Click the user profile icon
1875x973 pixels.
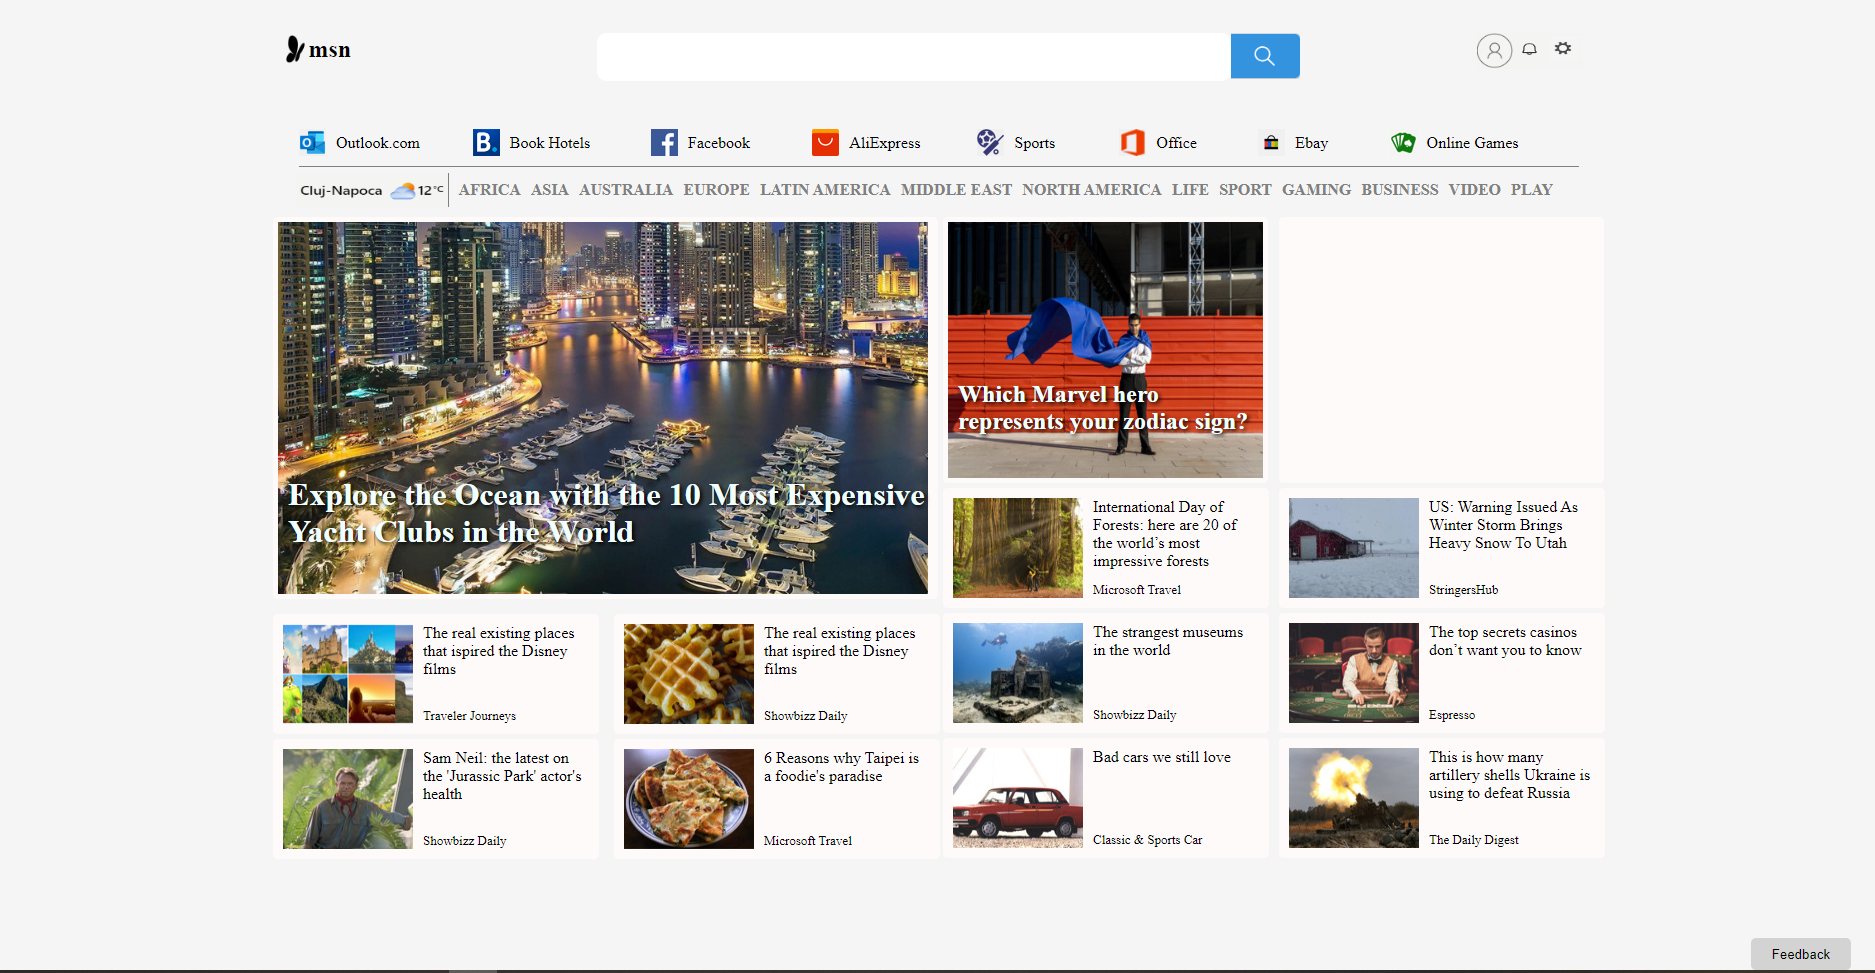tap(1493, 50)
